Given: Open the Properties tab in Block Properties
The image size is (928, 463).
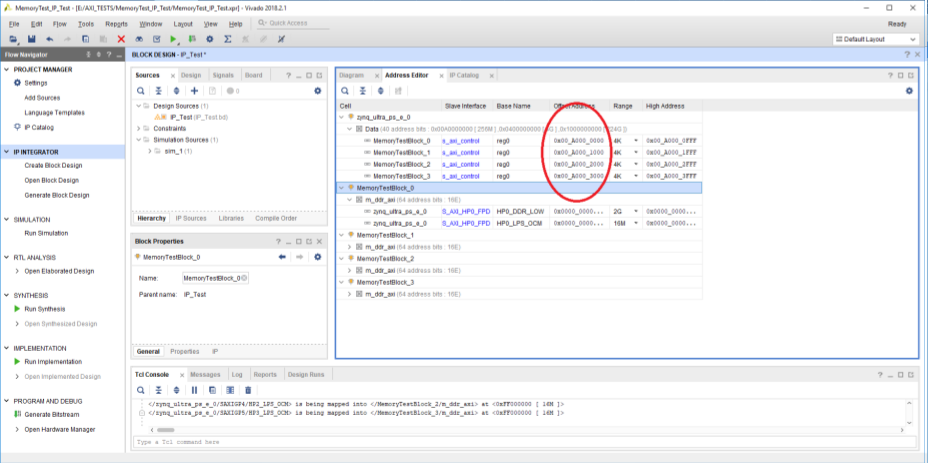Looking at the screenshot, I should [185, 351].
